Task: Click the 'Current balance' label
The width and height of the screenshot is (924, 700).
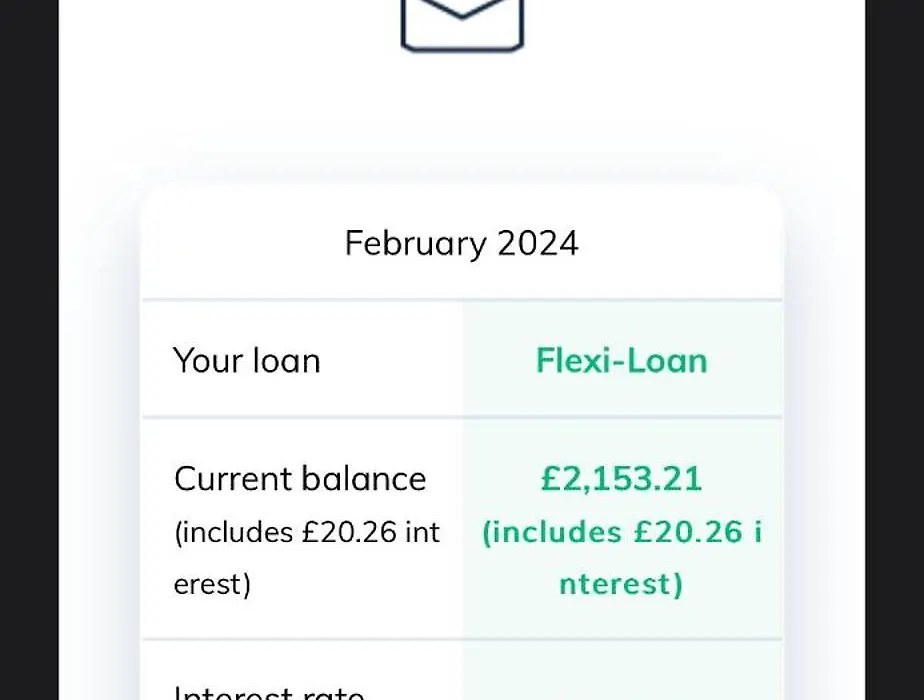Action: point(300,478)
